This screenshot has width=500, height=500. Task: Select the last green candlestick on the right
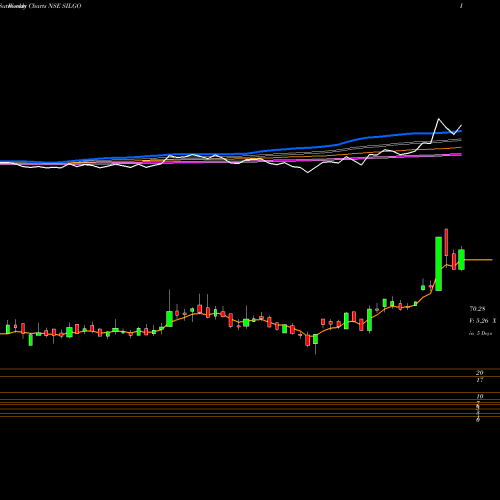click(x=461, y=259)
